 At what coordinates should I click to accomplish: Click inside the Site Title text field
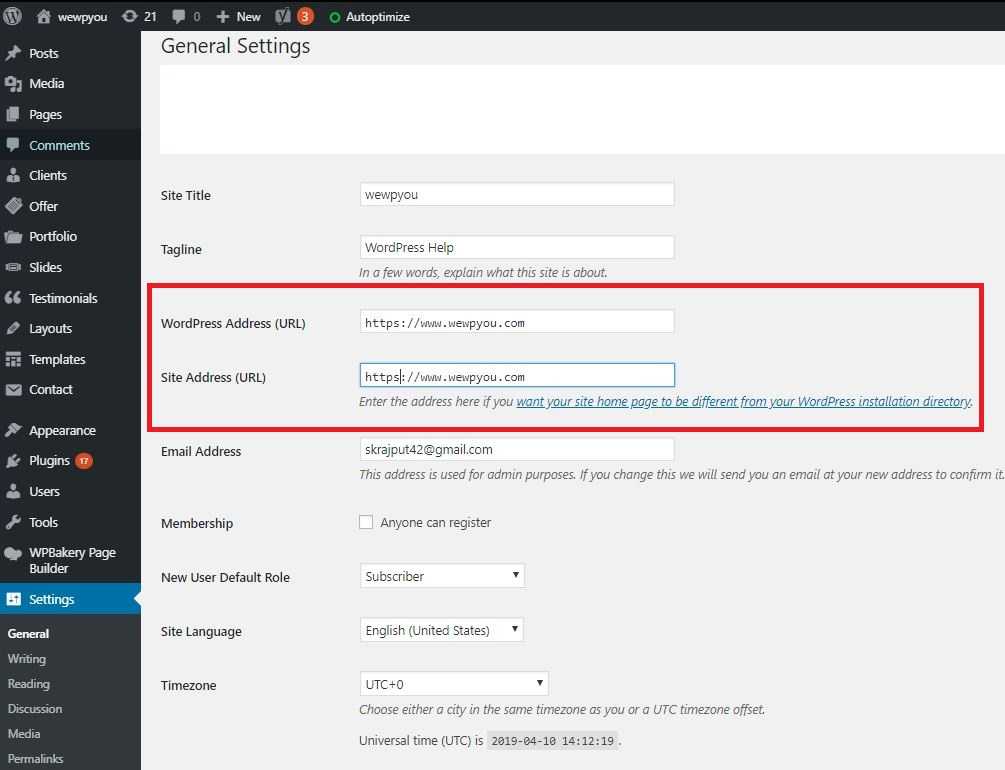point(516,194)
